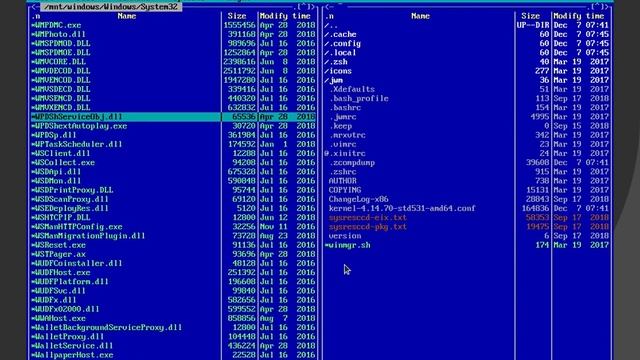The height and width of the screenshot is (360, 640).
Task: Click WMSPDMOD.DLL entry
Action: point(173,44)
